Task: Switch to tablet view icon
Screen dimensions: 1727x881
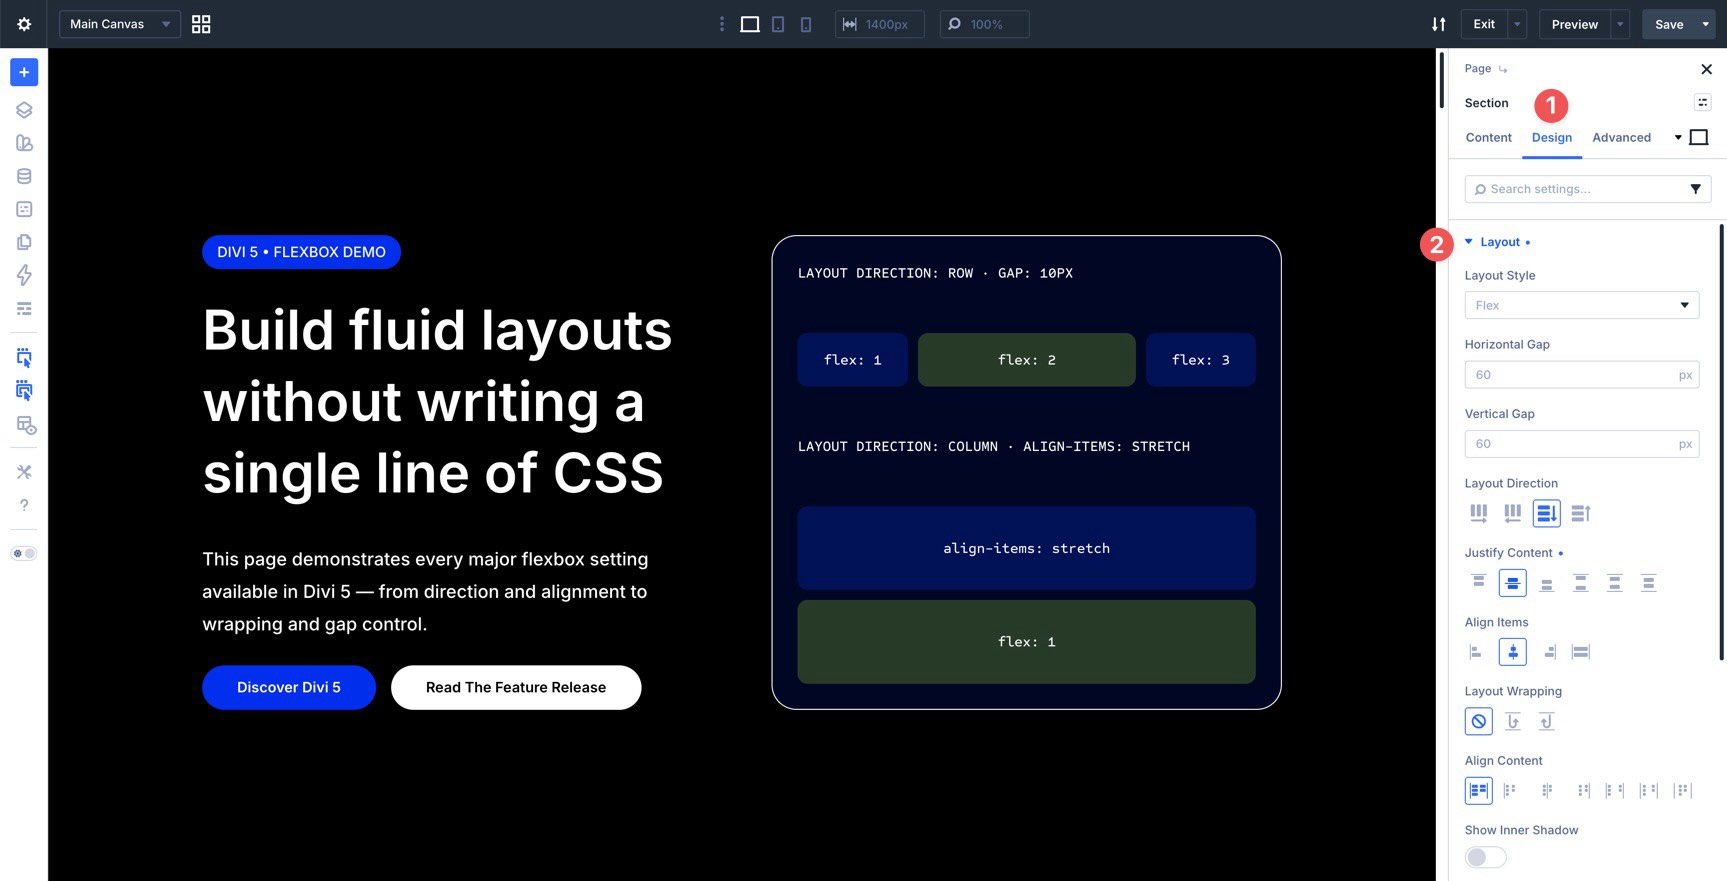Action: pos(778,24)
